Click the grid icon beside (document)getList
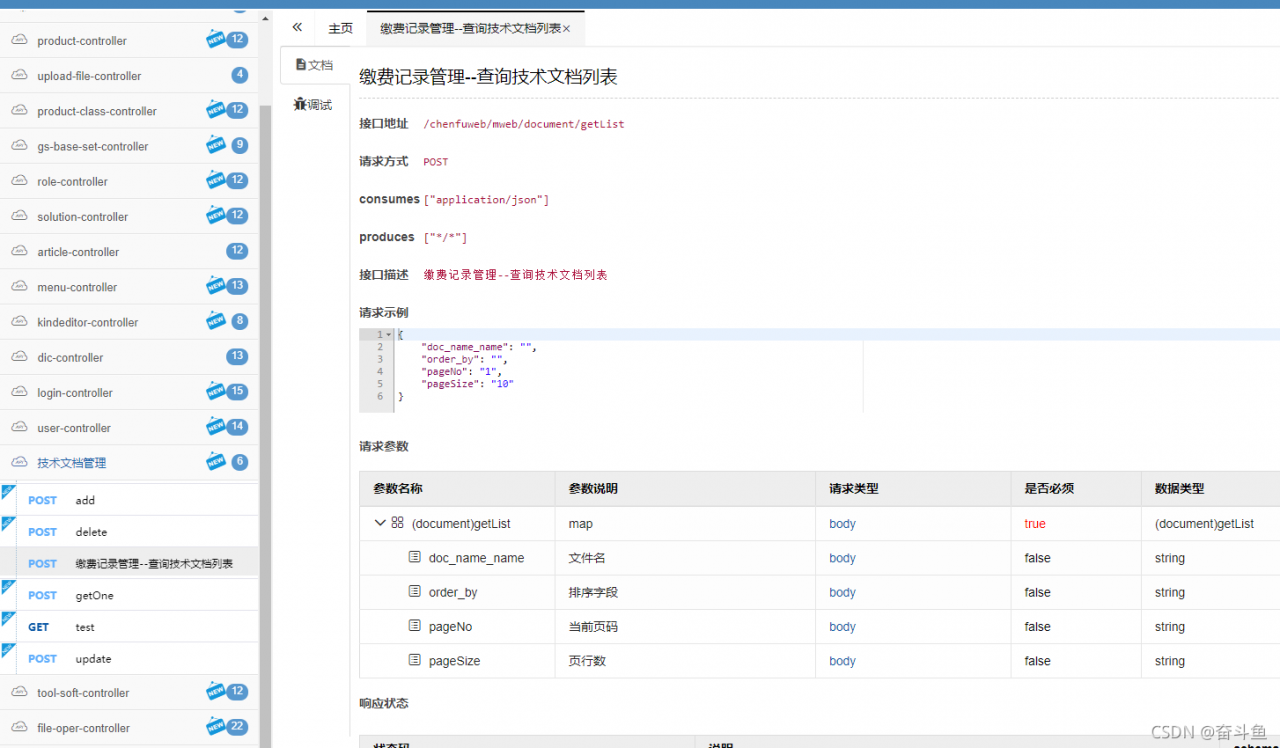Screen dimensions: 1280x748 [397, 523]
